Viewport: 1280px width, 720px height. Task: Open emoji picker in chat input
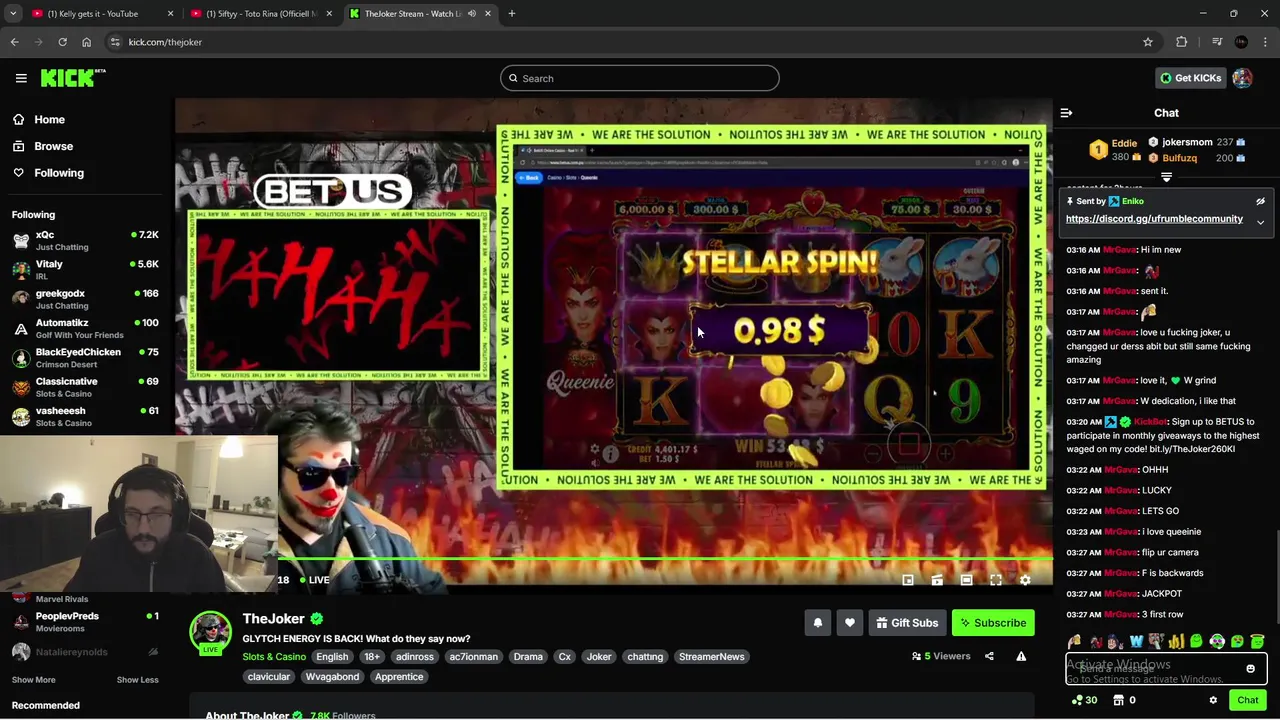click(1250, 669)
